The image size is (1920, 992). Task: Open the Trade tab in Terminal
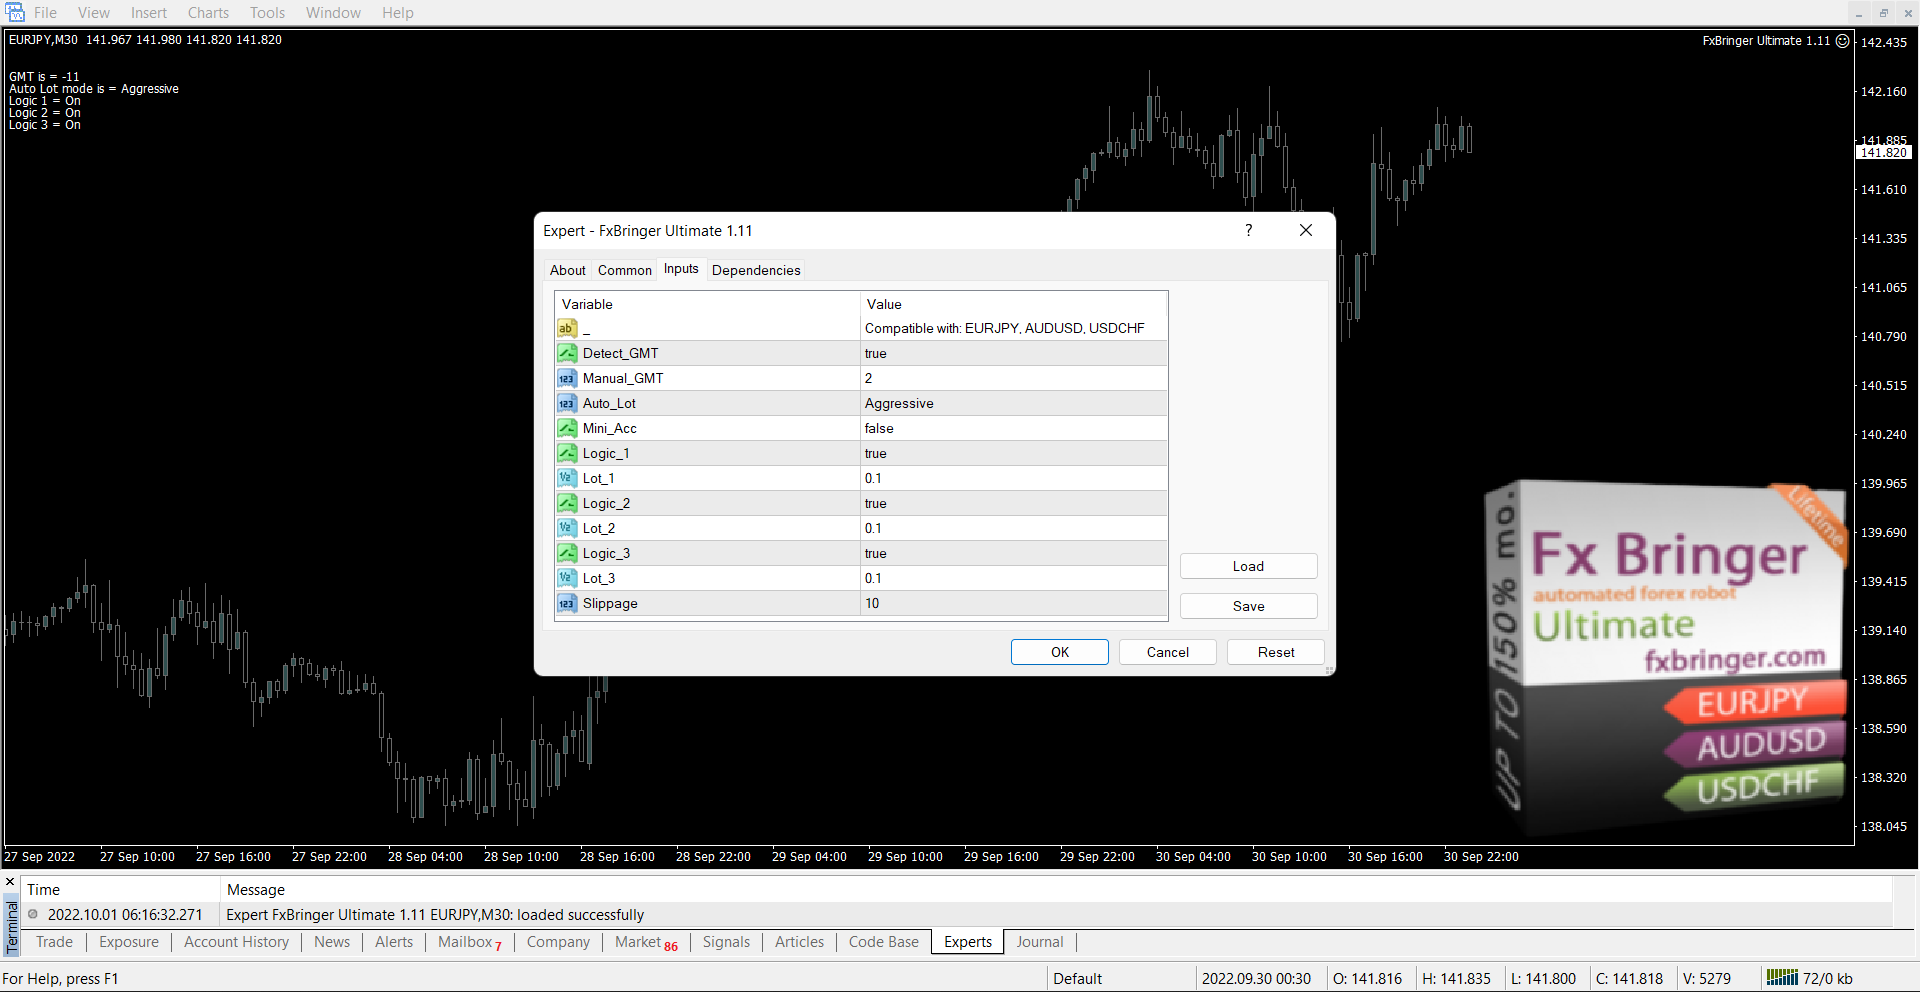[x=54, y=942]
